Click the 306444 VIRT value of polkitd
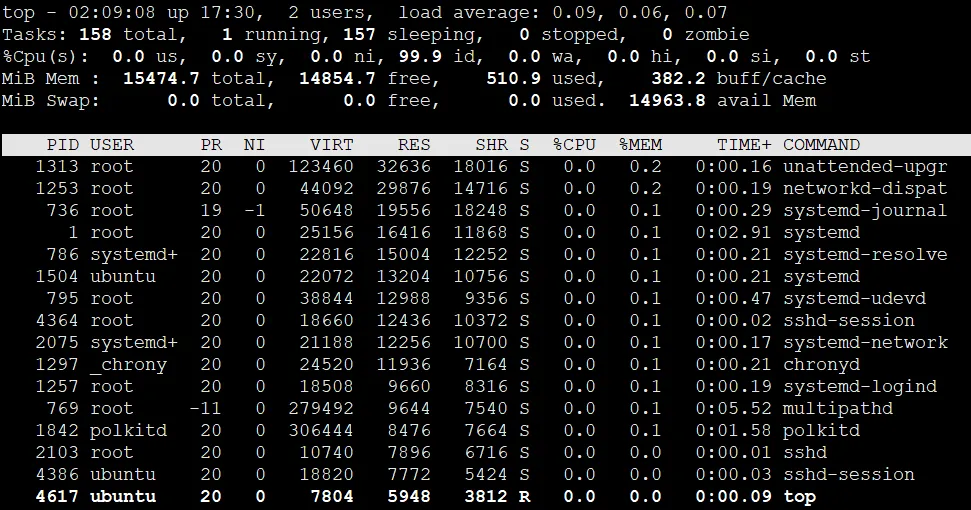 point(321,431)
